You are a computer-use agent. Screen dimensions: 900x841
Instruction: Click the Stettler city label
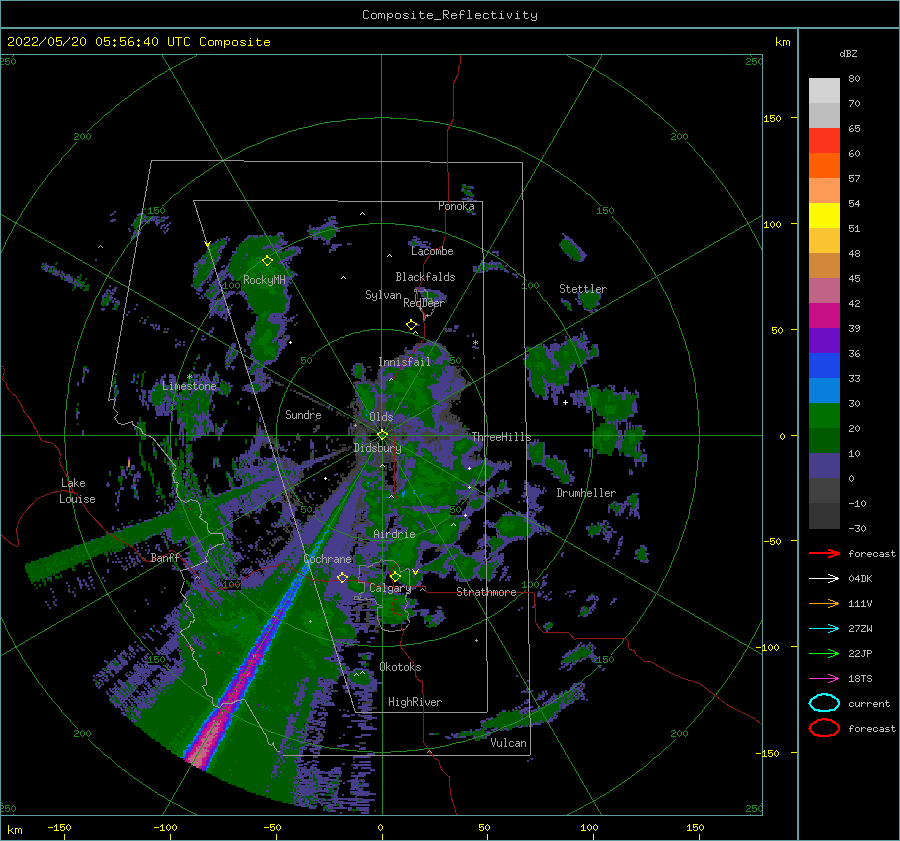583,289
